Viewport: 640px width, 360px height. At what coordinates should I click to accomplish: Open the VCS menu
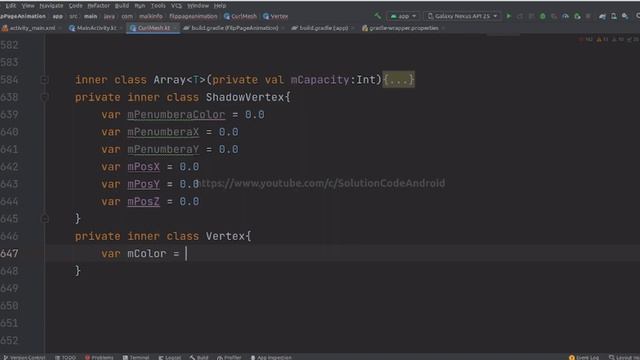[x=176, y=6]
